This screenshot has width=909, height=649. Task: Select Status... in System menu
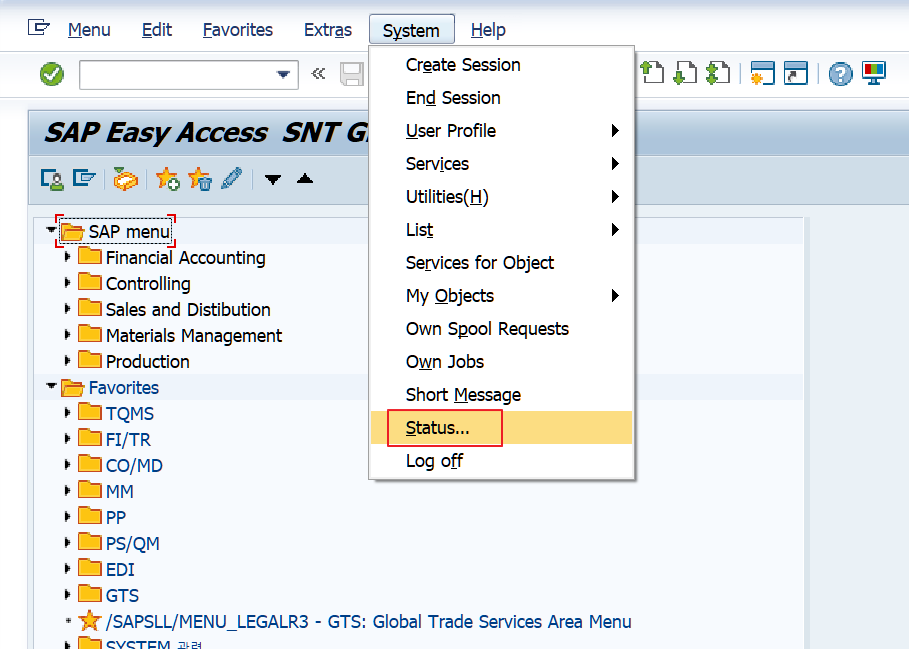point(501,428)
